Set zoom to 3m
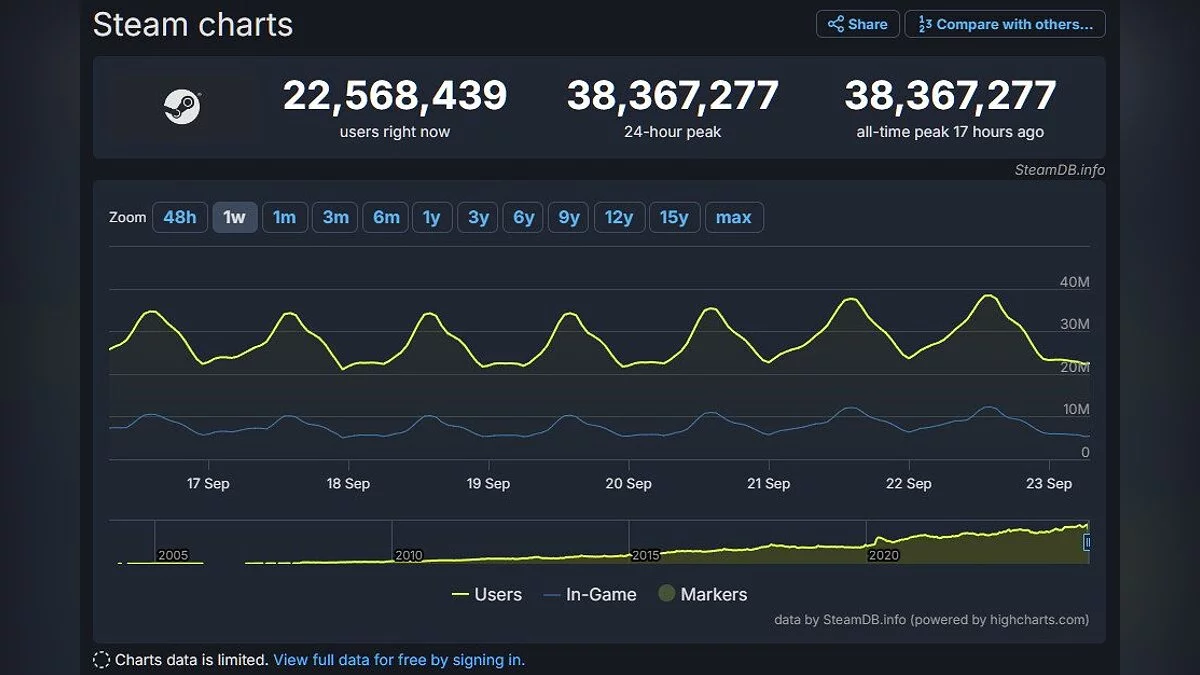This screenshot has width=1200, height=675. (335, 217)
